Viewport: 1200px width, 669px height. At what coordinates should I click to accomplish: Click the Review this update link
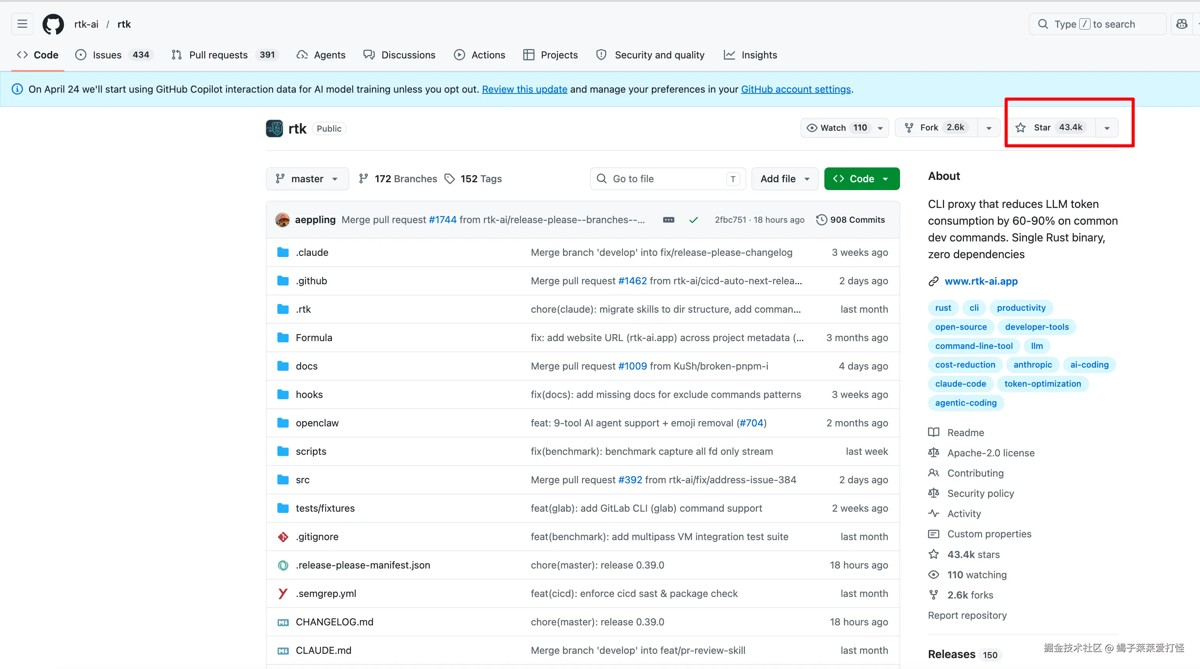524,89
